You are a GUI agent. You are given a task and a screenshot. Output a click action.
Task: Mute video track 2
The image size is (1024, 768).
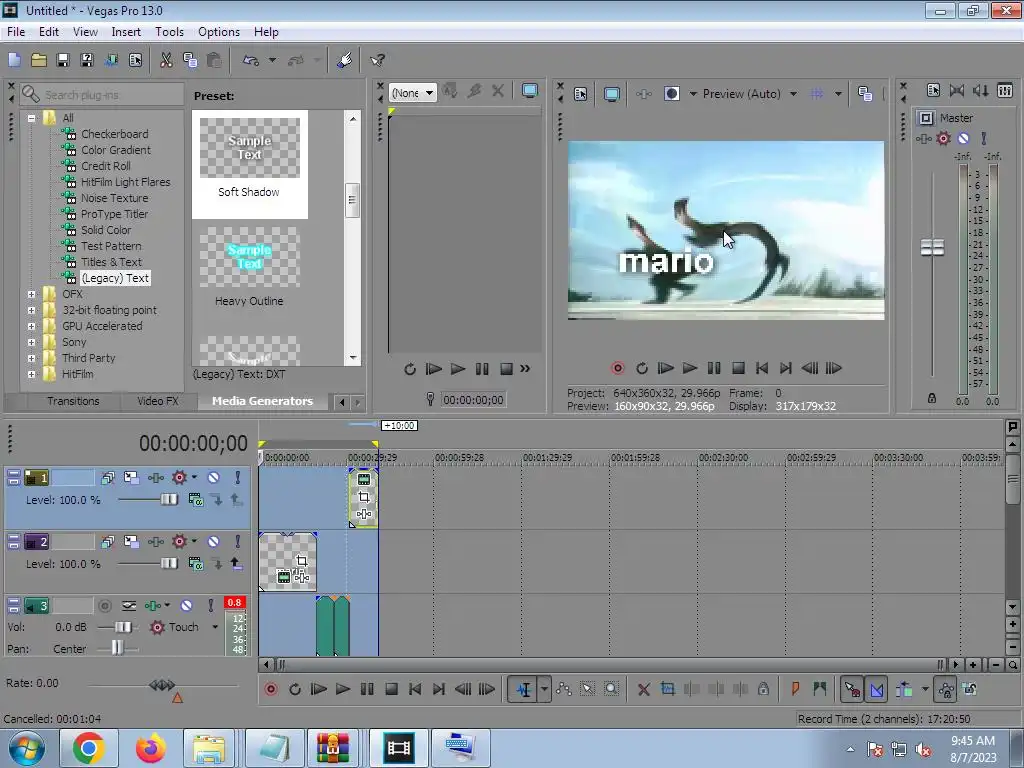(214, 542)
